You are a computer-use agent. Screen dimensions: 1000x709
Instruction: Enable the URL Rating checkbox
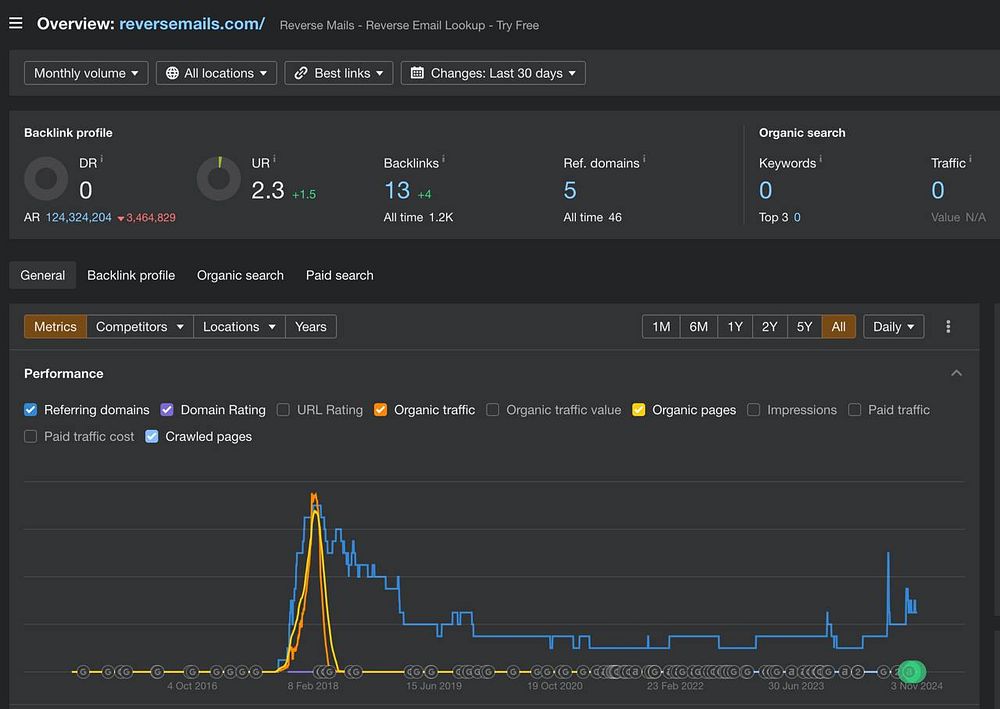point(283,410)
